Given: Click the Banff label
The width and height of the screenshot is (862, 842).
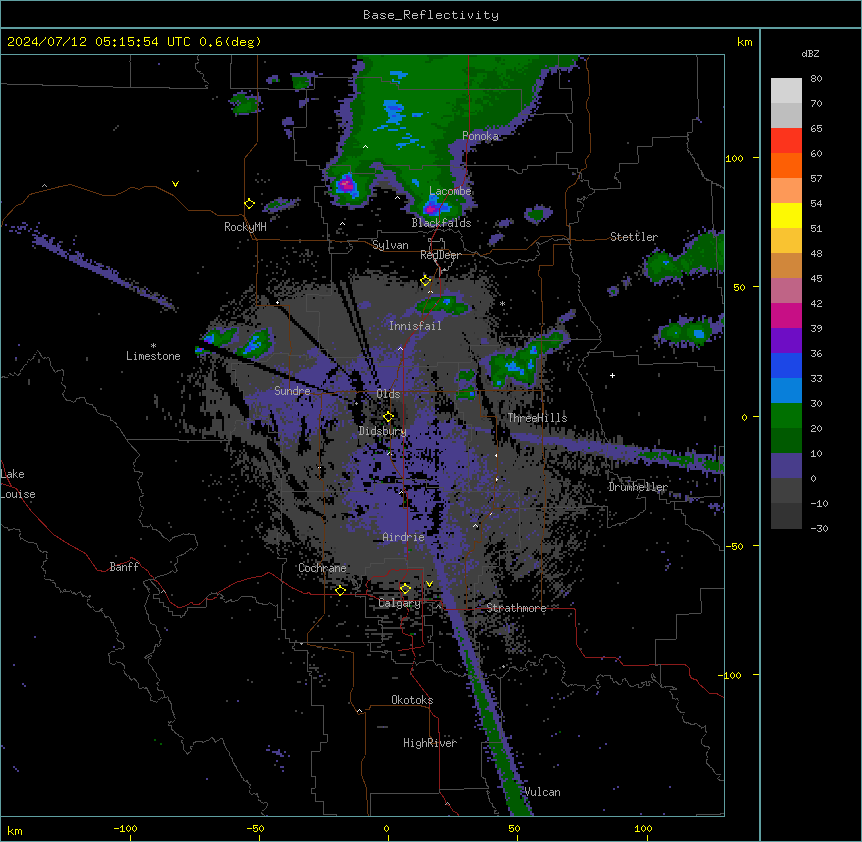Looking at the screenshot, I should click(124, 567).
